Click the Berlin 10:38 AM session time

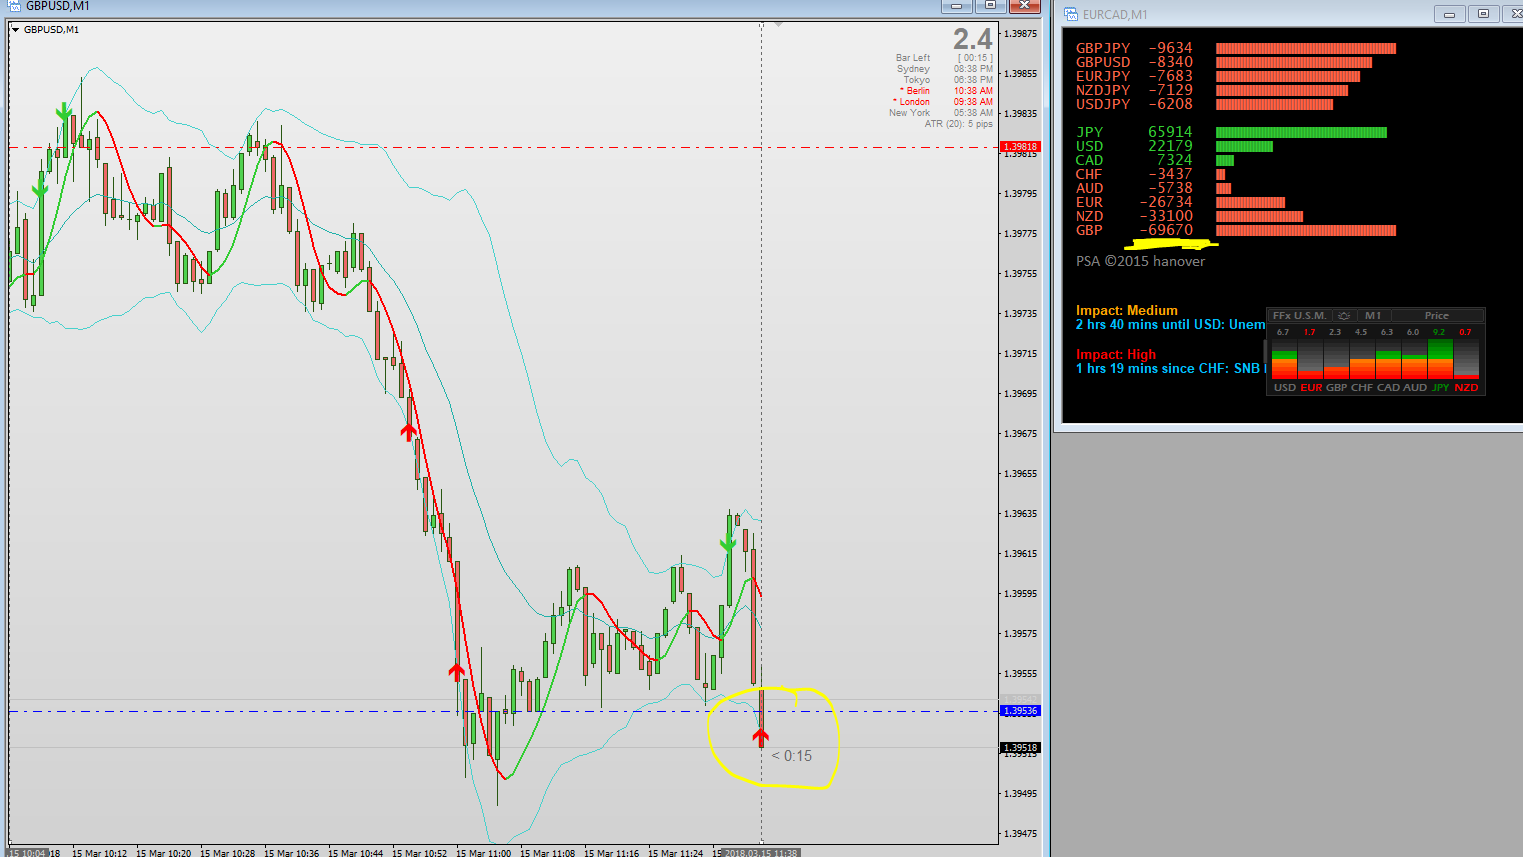pyautogui.click(x=973, y=91)
